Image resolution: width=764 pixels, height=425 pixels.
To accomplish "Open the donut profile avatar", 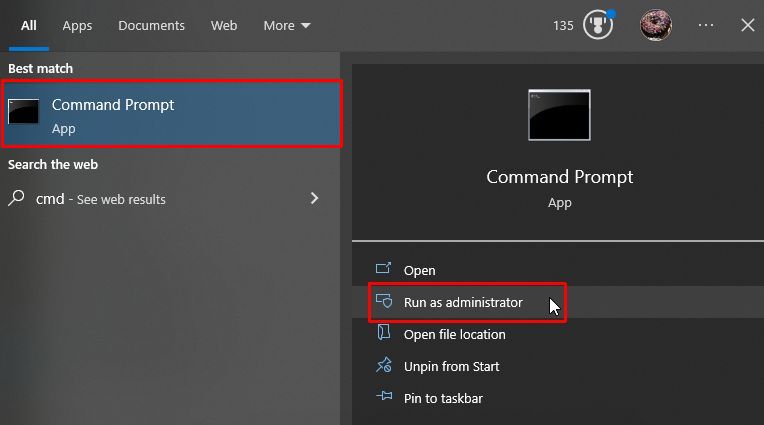I will coord(656,25).
